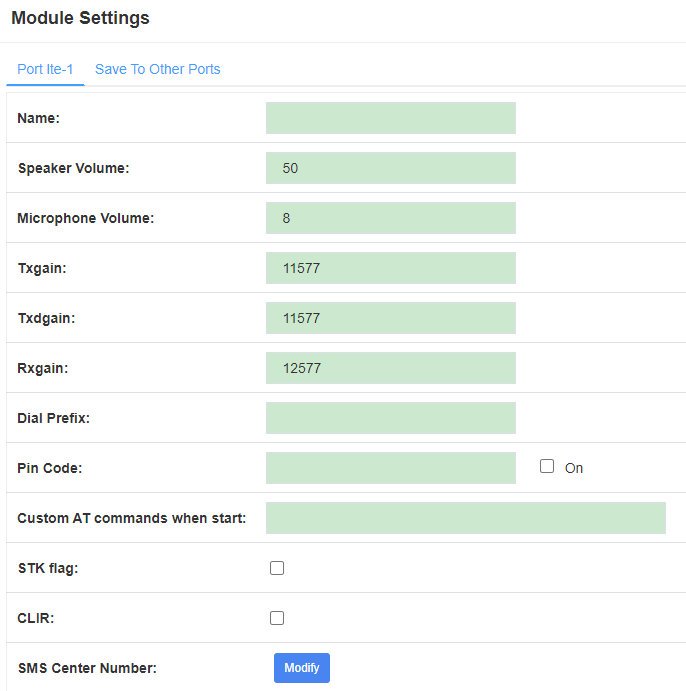This screenshot has width=686, height=691.
Task: Focus the Txdgain input field
Action: coord(391,318)
